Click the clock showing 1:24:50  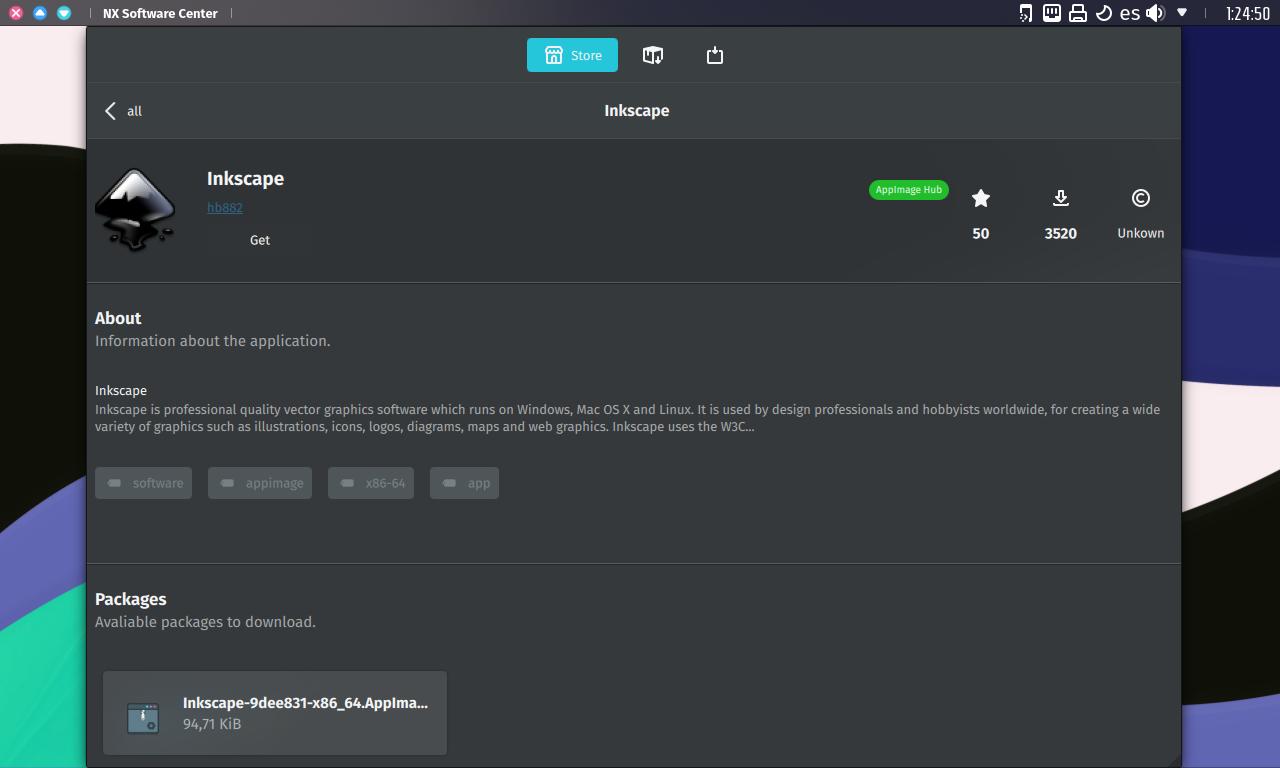click(x=1247, y=14)
